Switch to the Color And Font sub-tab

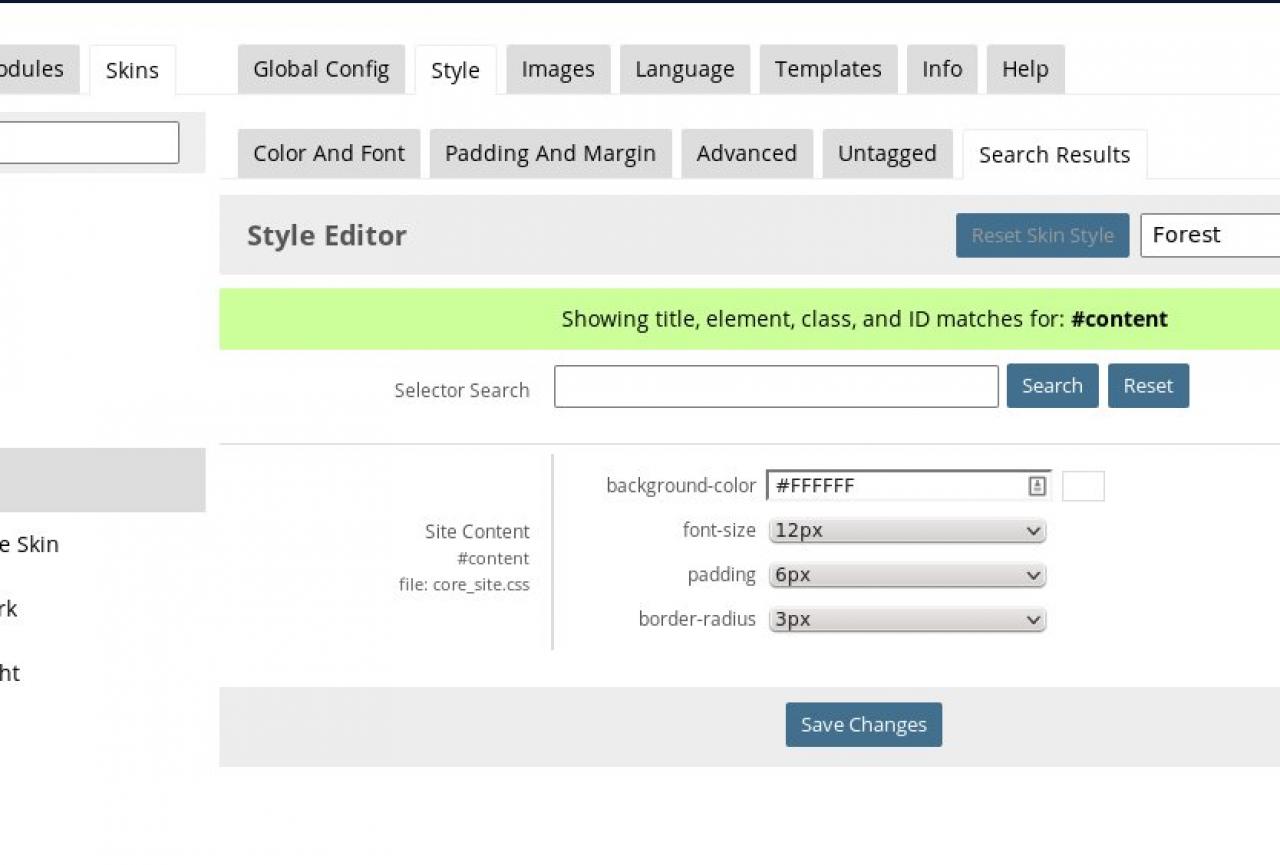pos(329,154)
